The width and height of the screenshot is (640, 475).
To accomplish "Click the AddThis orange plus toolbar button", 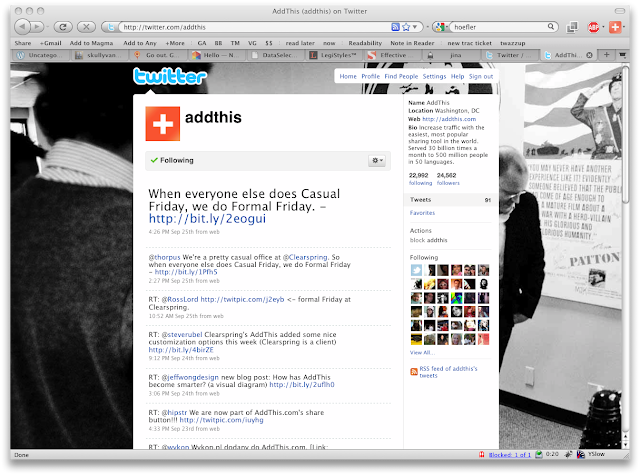I will [615, 27].
